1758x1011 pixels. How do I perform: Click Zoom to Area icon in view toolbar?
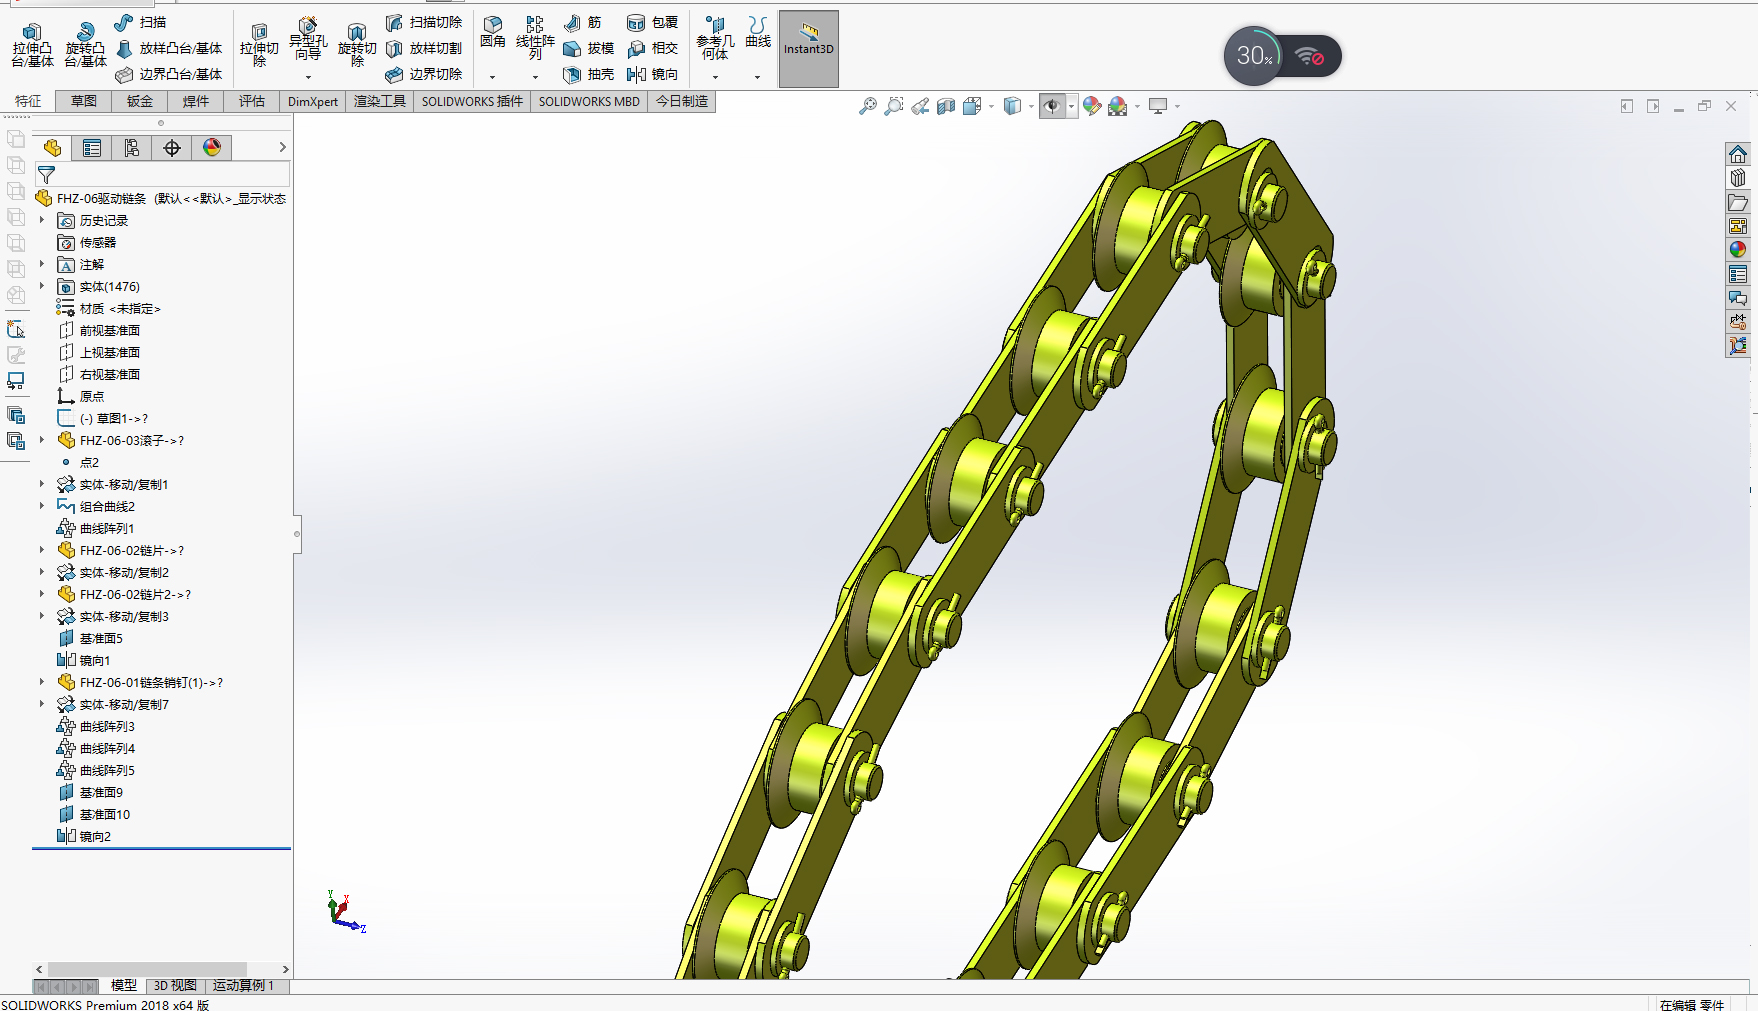pos(894,106)
